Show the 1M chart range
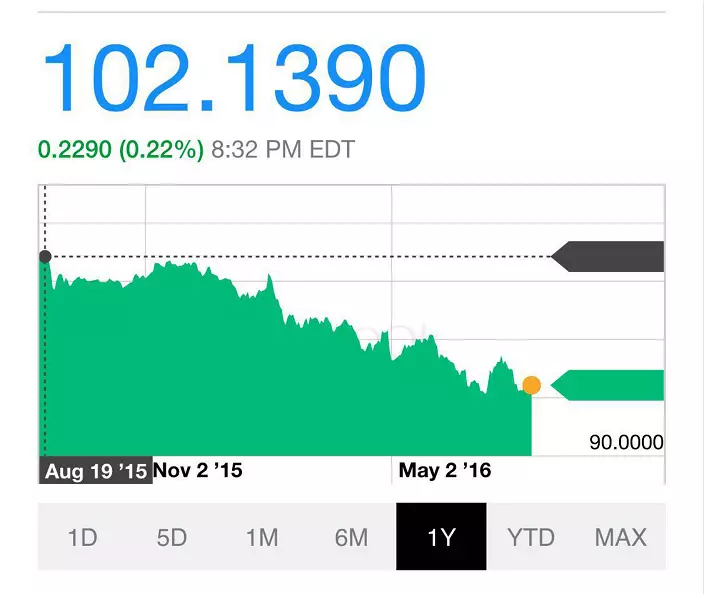The image size is (704, 594). point(261,537)
